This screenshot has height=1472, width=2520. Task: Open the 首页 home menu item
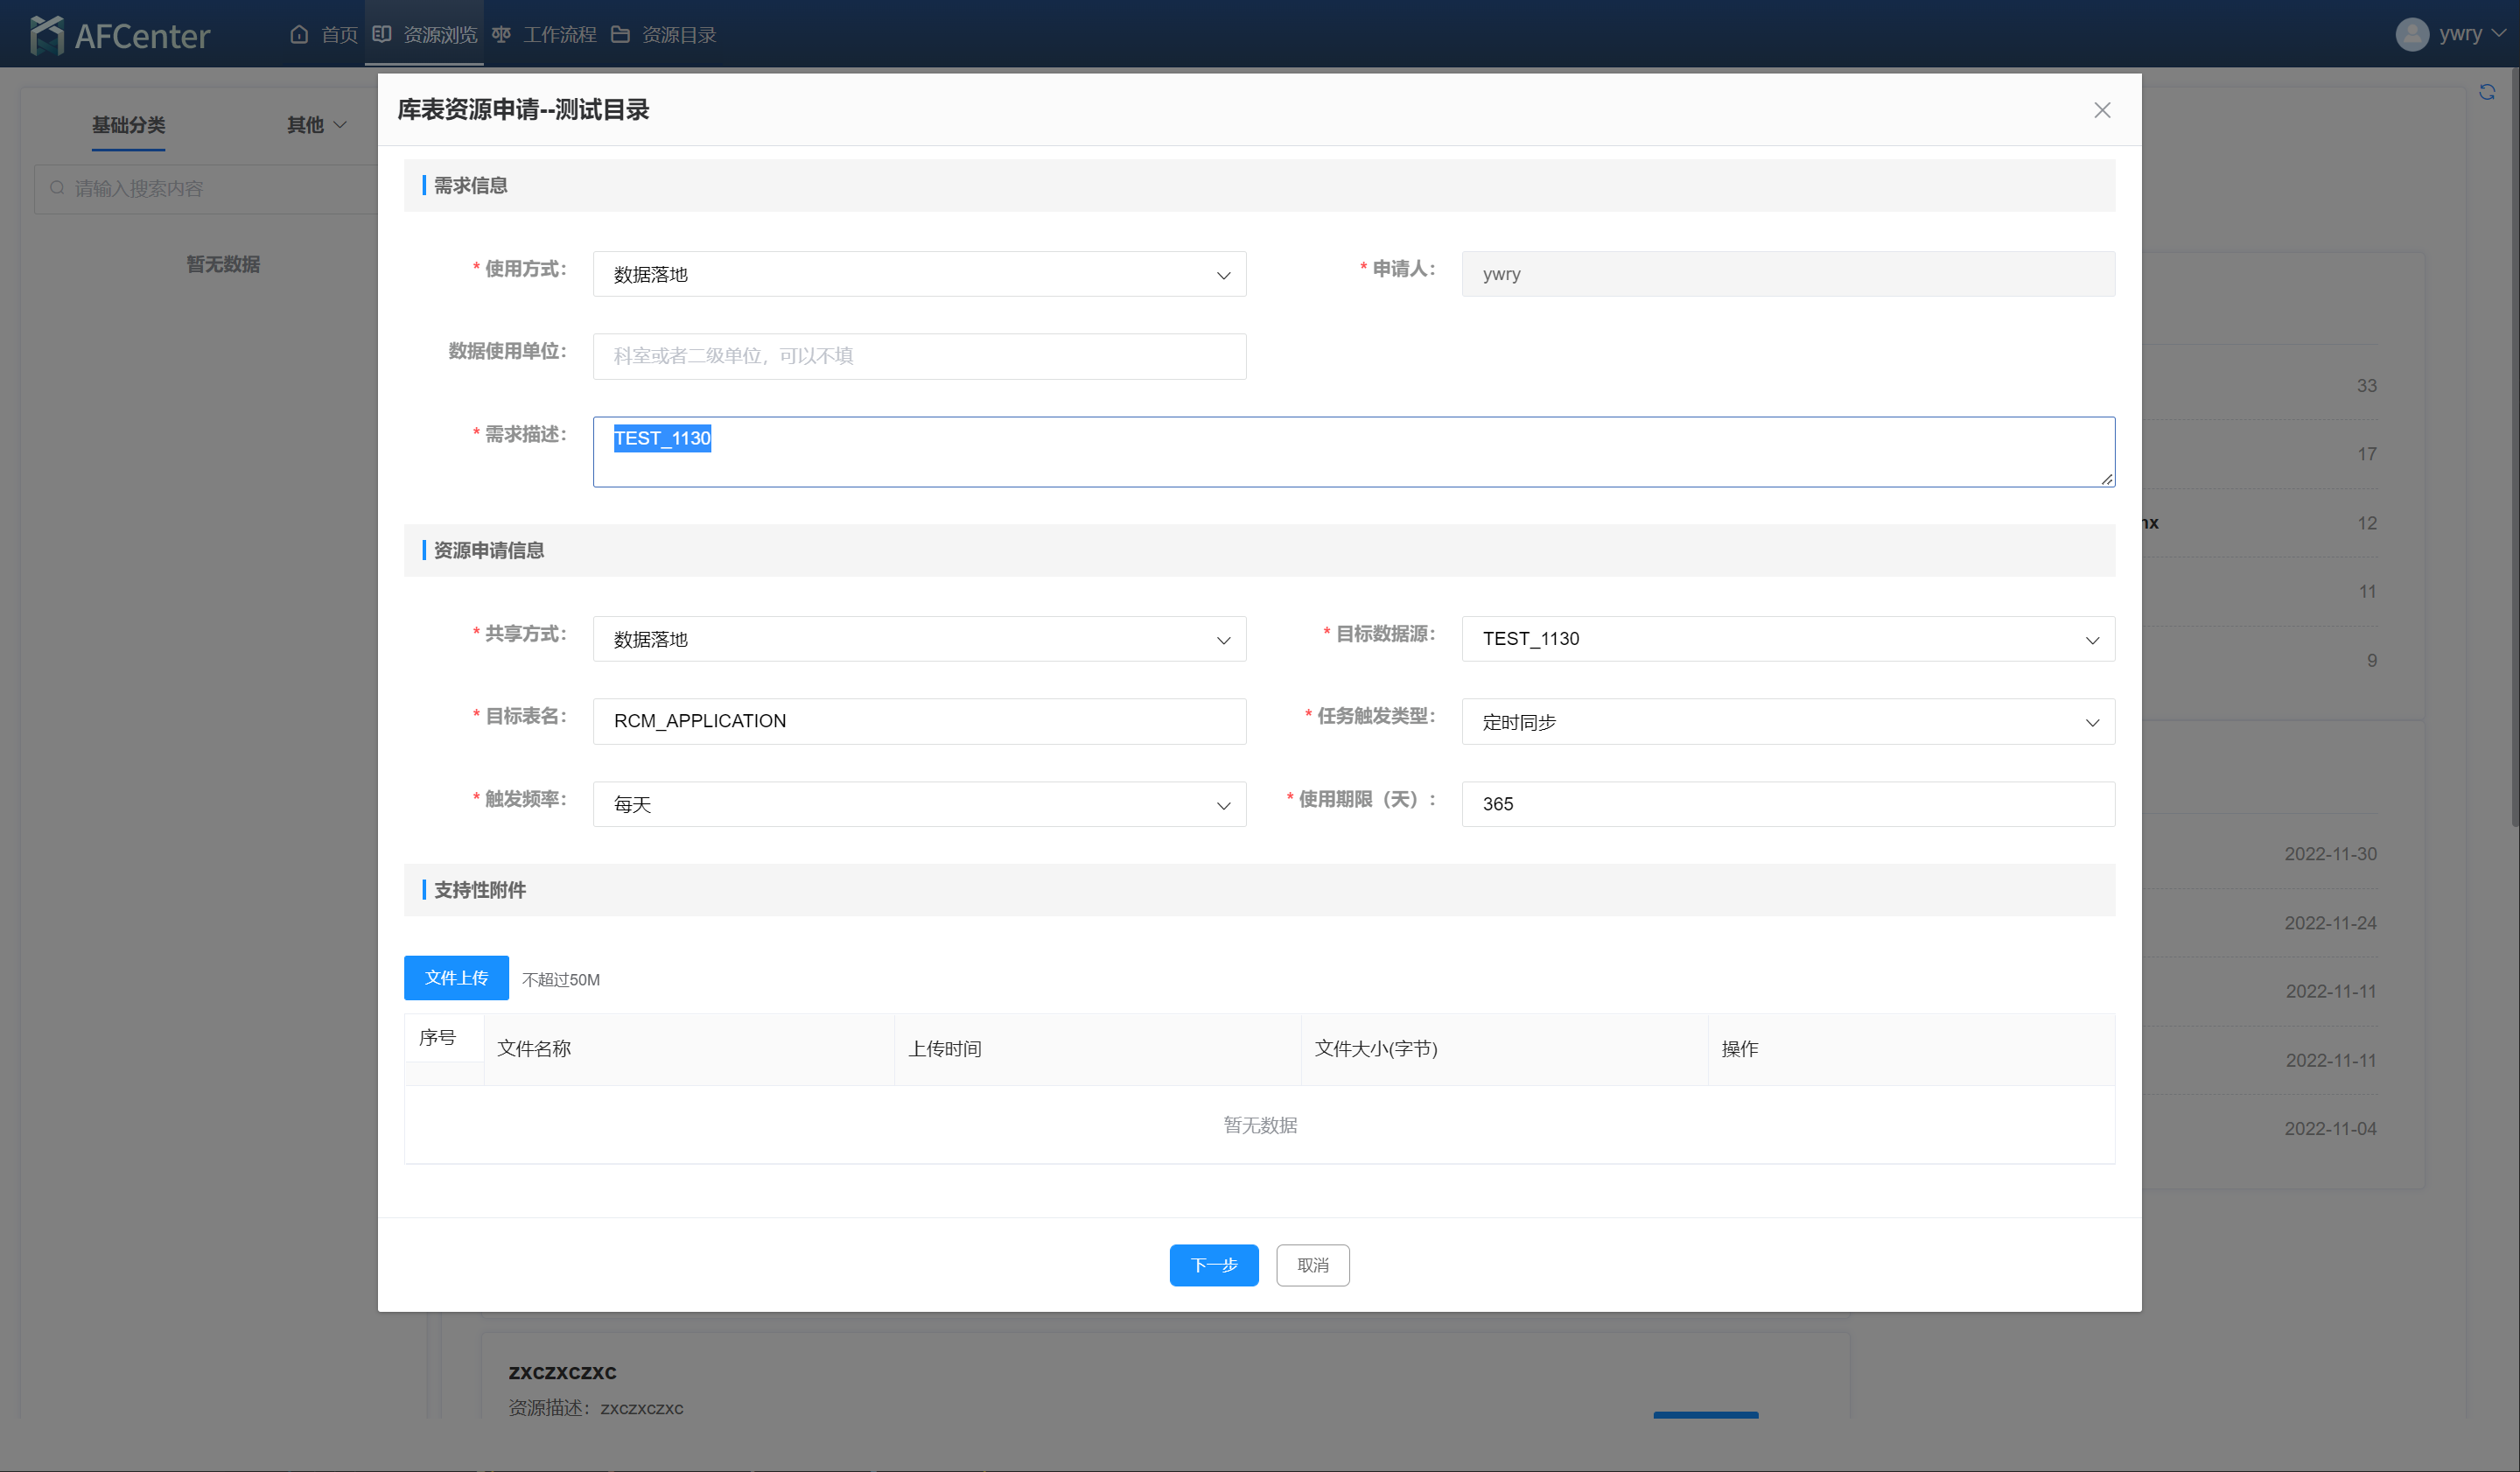coord(324,34)
